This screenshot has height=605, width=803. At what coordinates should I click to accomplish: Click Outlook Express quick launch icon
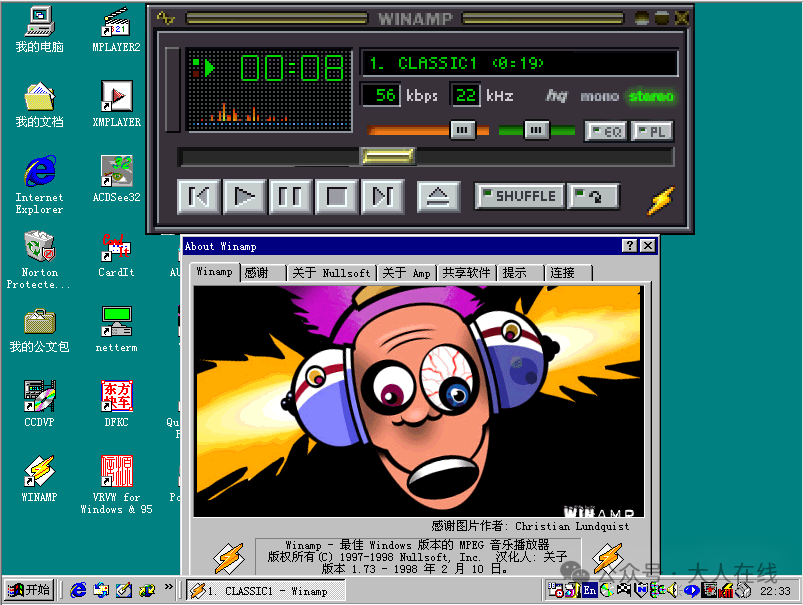click(101, 590)
